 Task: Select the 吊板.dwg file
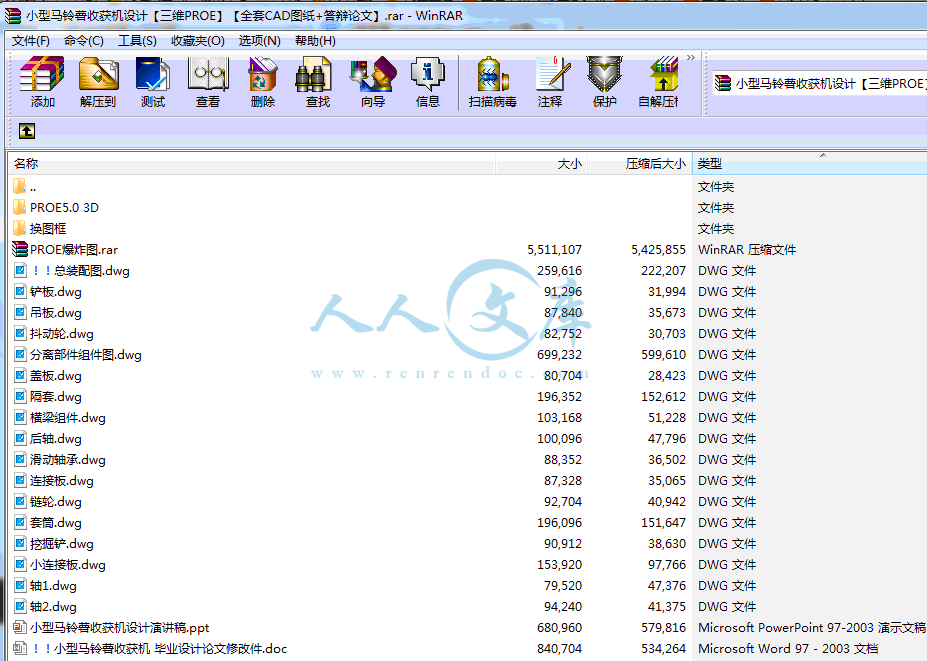pyautogui.click(x=47, y=313)
